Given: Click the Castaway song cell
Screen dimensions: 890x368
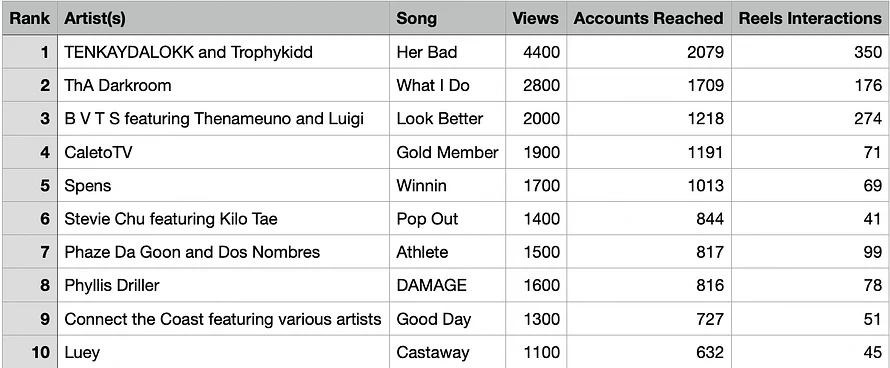Looking at the screenshot, I should pos(447,352).
